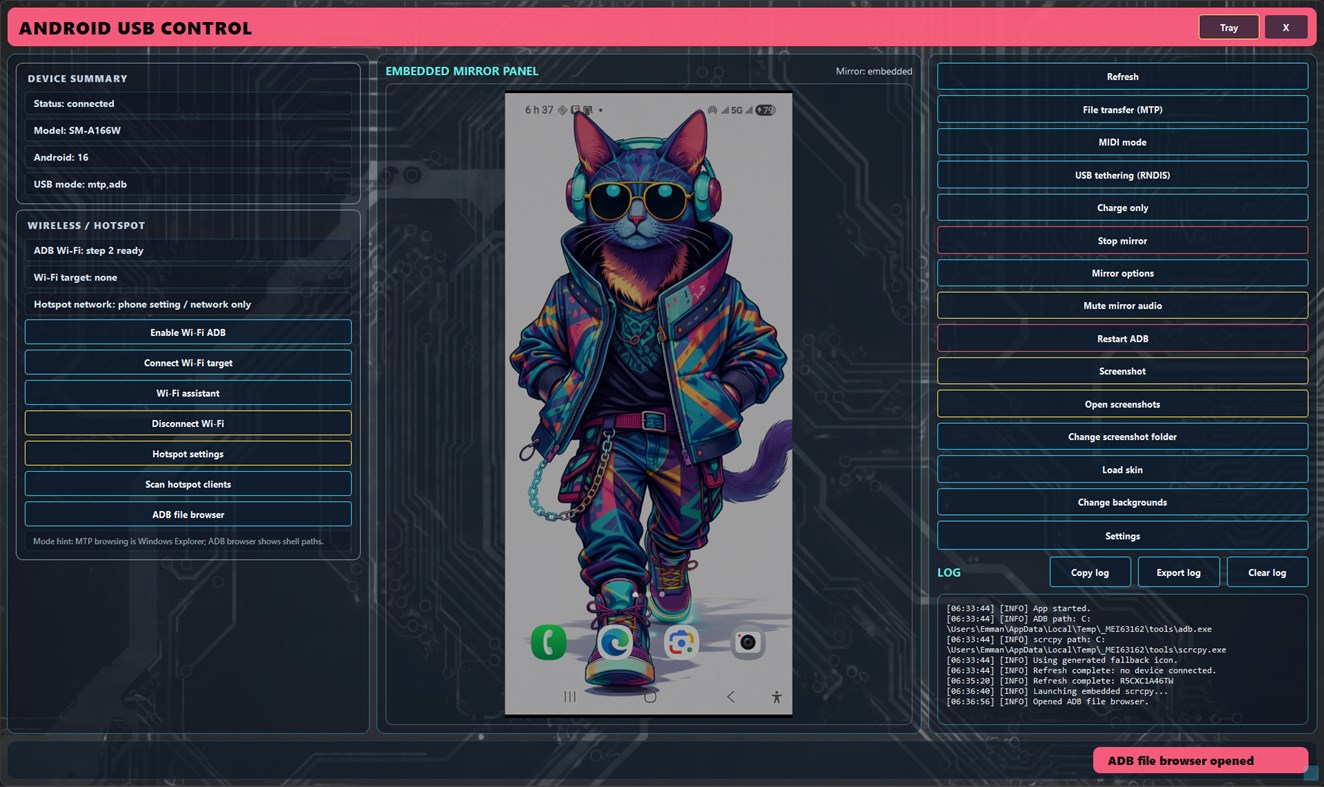
Task: Click Stop mirror
Action: (x=1122, y=241)
